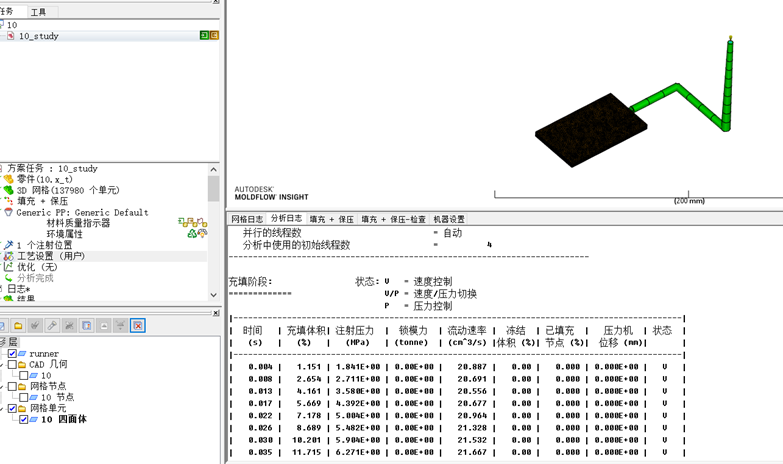Screen dimensions: 783x464
Task: Select the 10_study item in project tree
Action: point(38,36)
